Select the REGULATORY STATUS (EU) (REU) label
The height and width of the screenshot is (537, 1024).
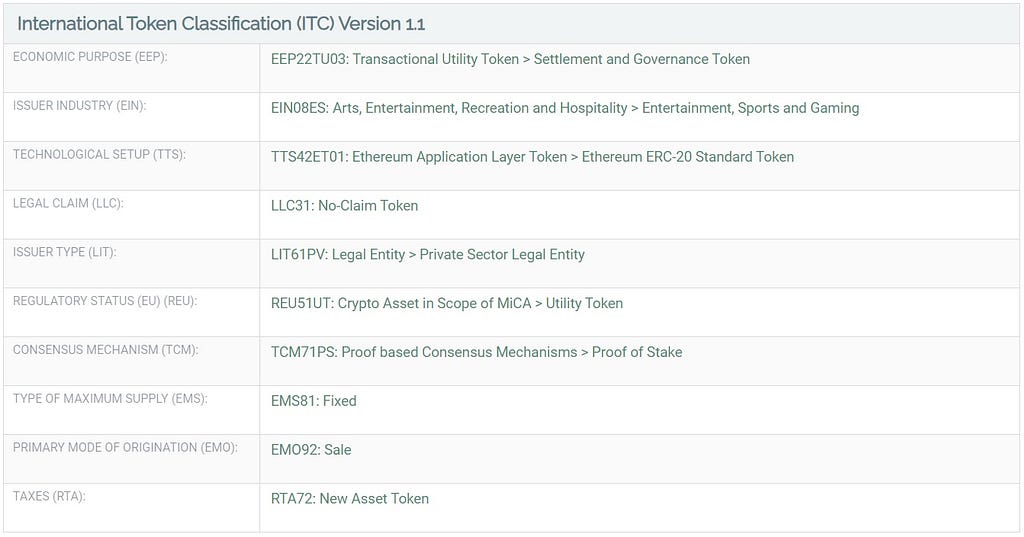[104, 301]
